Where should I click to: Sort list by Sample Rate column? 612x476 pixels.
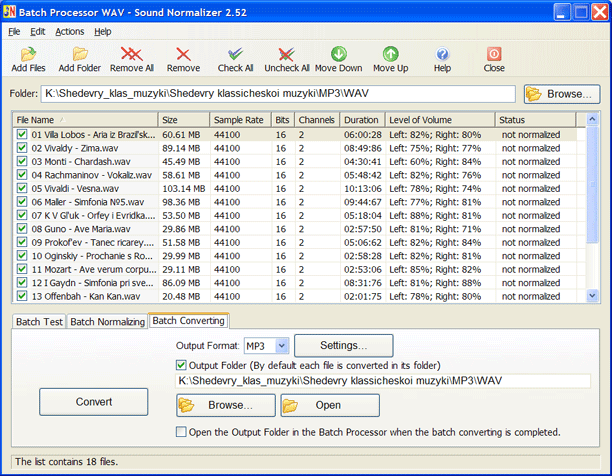[x=240, y=120]
